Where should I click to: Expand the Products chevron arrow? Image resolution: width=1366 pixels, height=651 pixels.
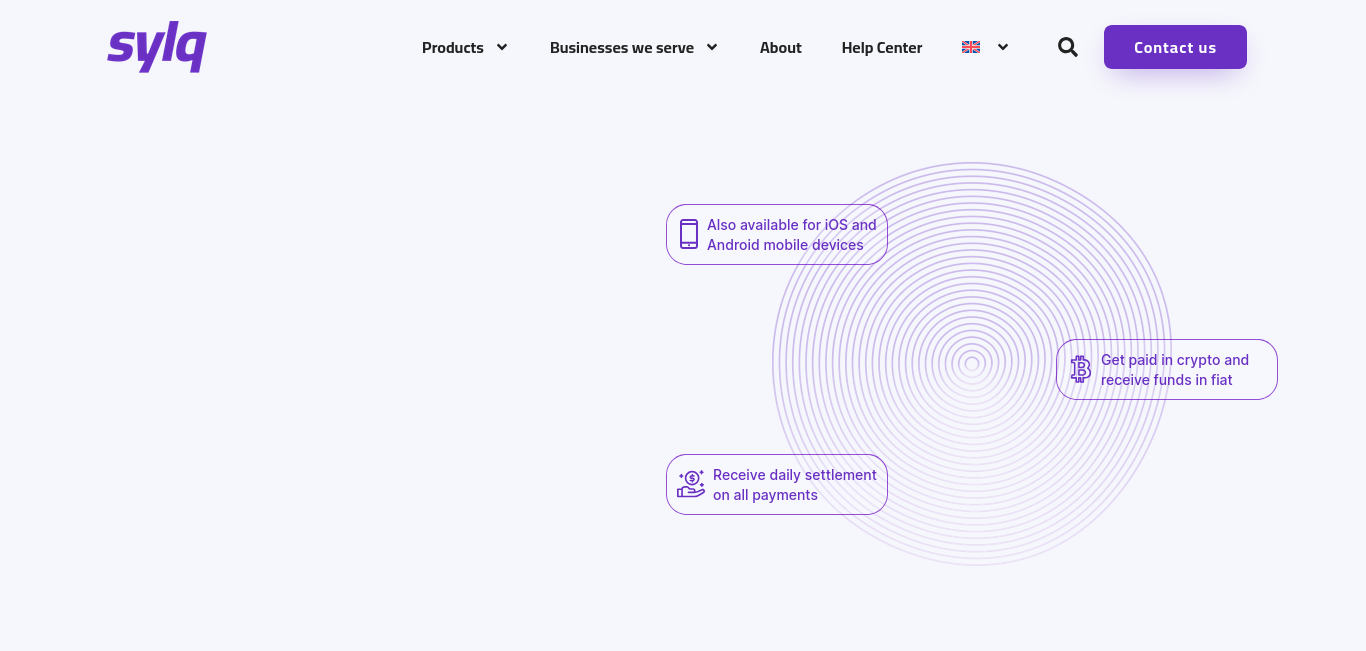coord(502,47)
